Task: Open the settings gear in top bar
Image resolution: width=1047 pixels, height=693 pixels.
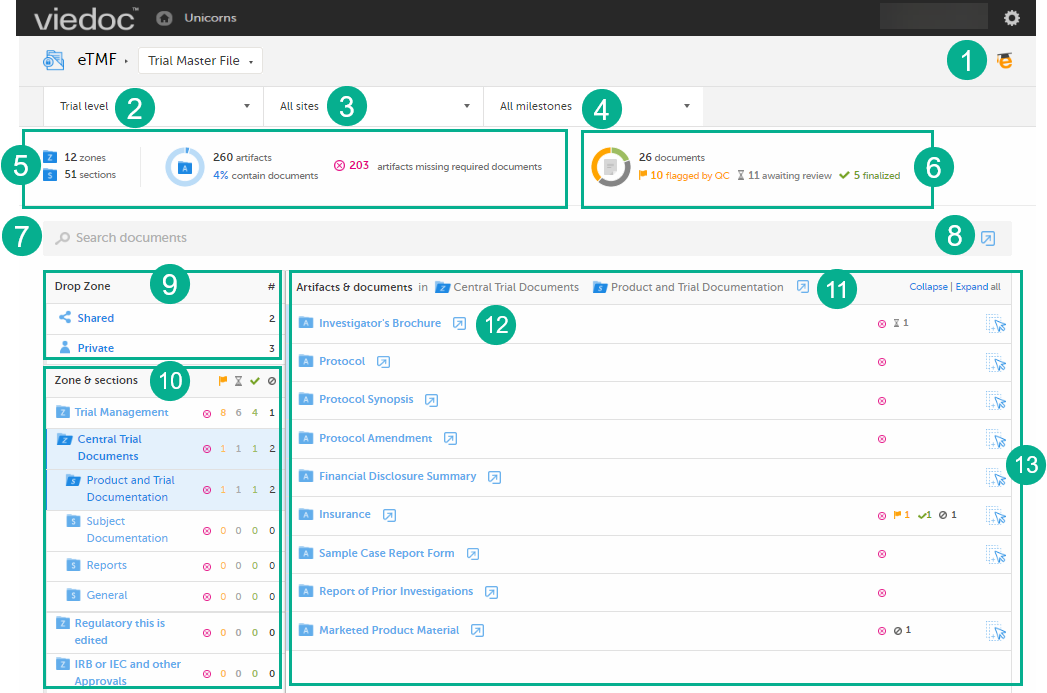Action: point(1012,18)
